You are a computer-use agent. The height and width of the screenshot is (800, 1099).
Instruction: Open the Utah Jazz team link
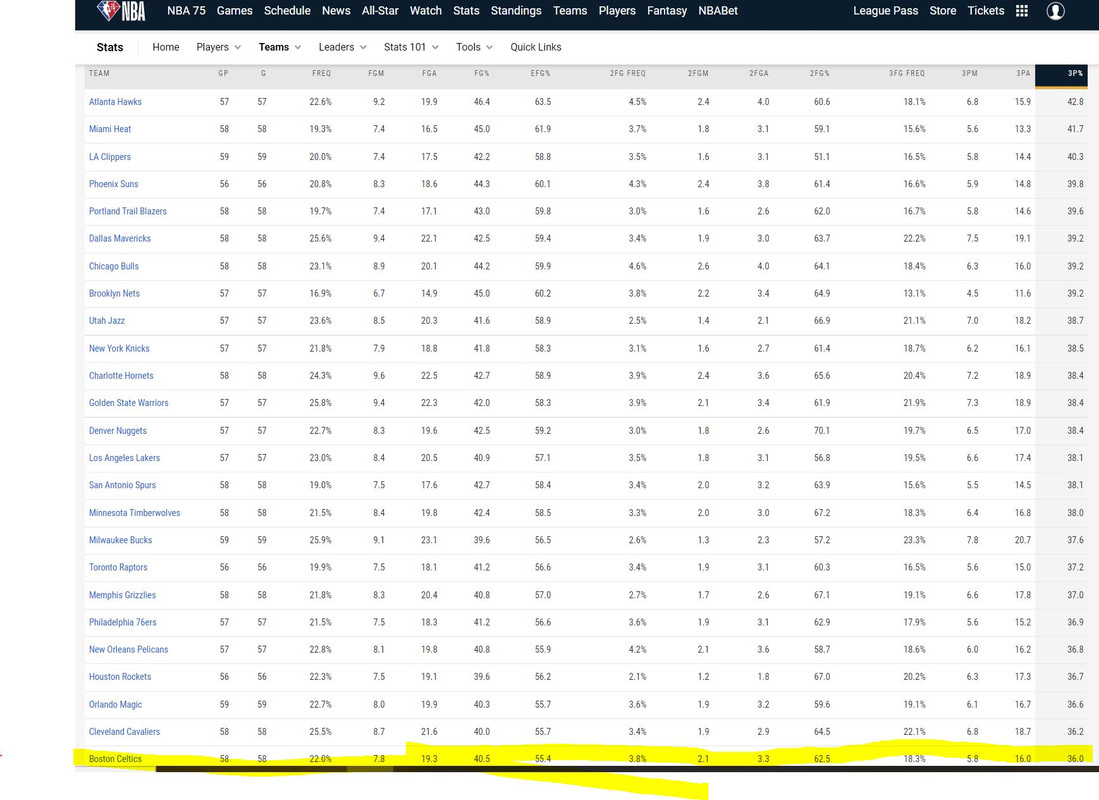click(x=107, y=320)
